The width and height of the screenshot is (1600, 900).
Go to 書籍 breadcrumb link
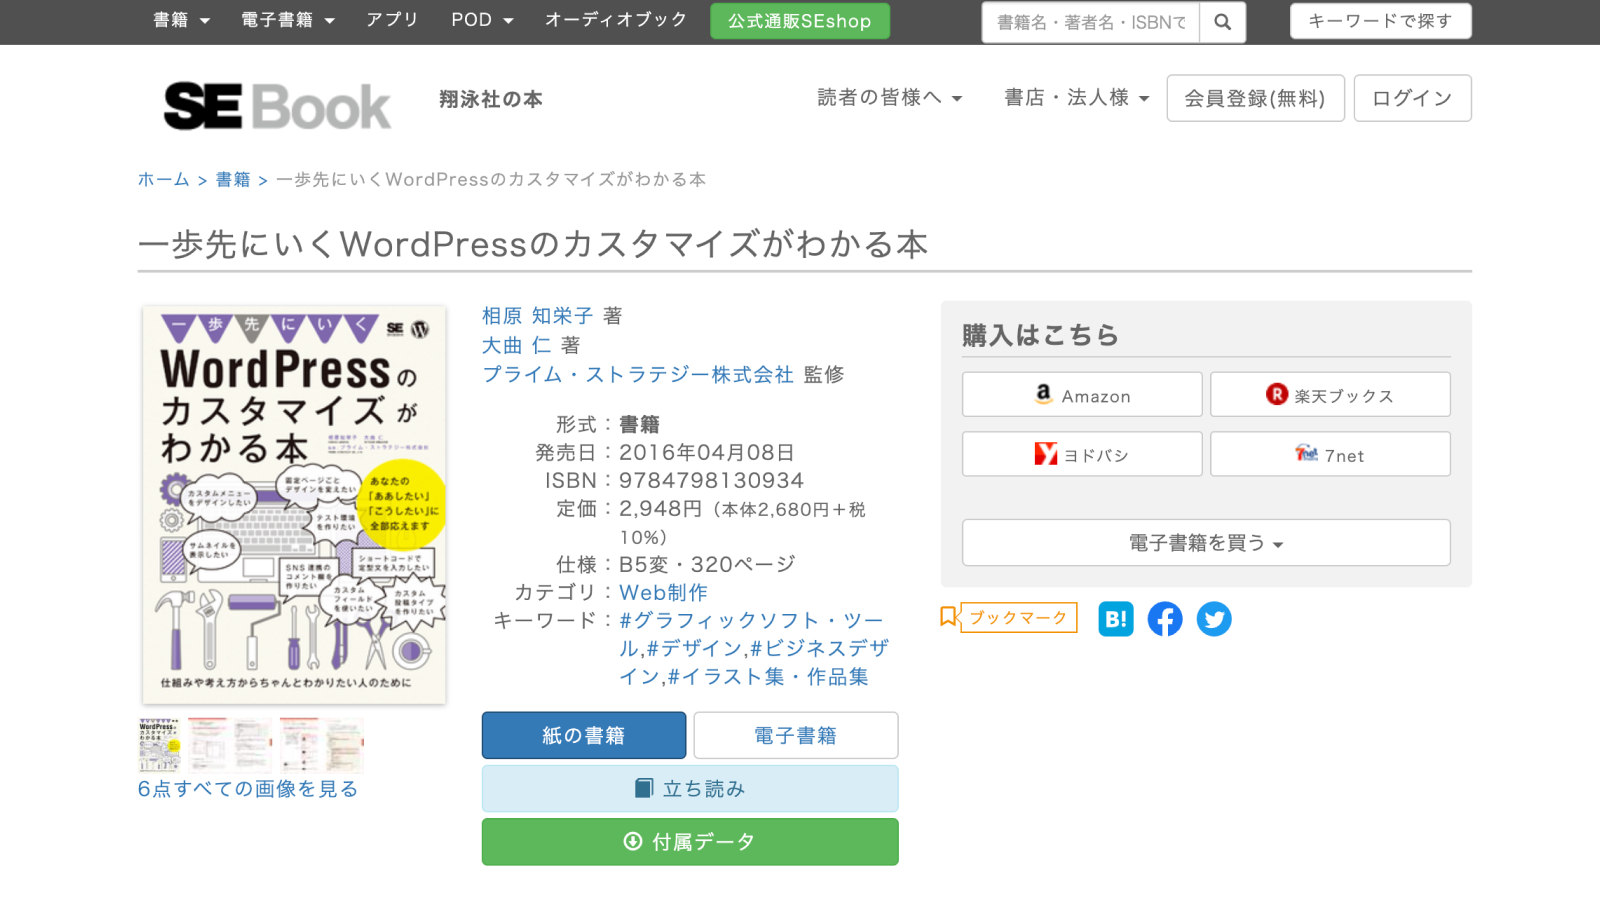pyautogui.click(x=233, y=180)
